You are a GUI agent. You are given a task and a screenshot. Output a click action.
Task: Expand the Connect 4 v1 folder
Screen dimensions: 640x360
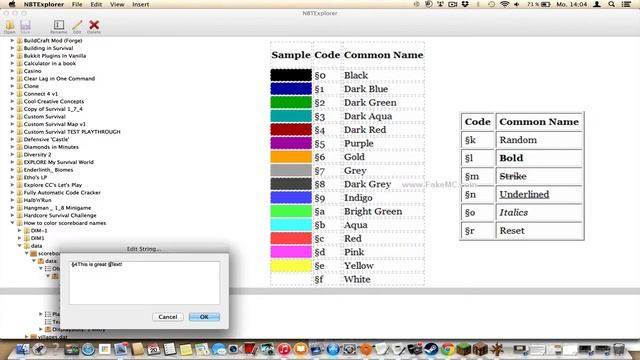(12, 93)
